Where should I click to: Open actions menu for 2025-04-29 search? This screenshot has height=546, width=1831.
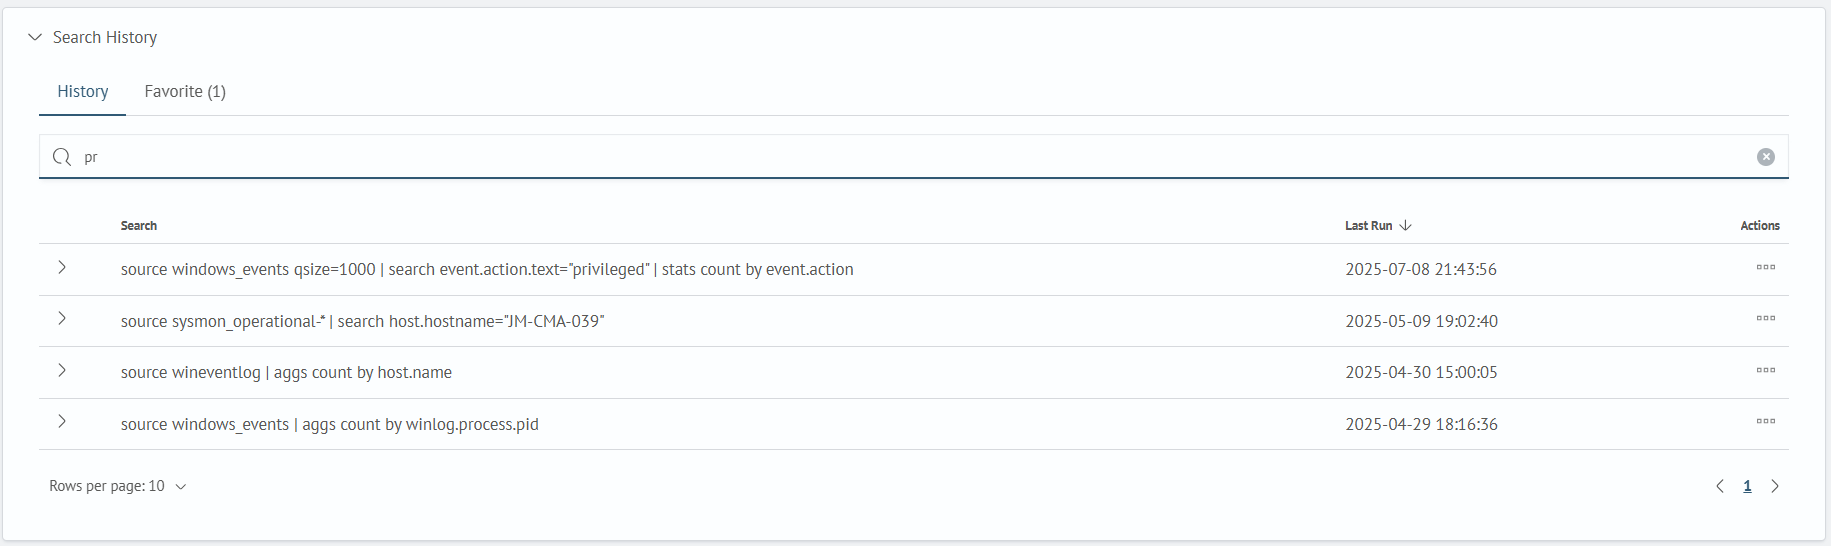tap(1766, 422)
